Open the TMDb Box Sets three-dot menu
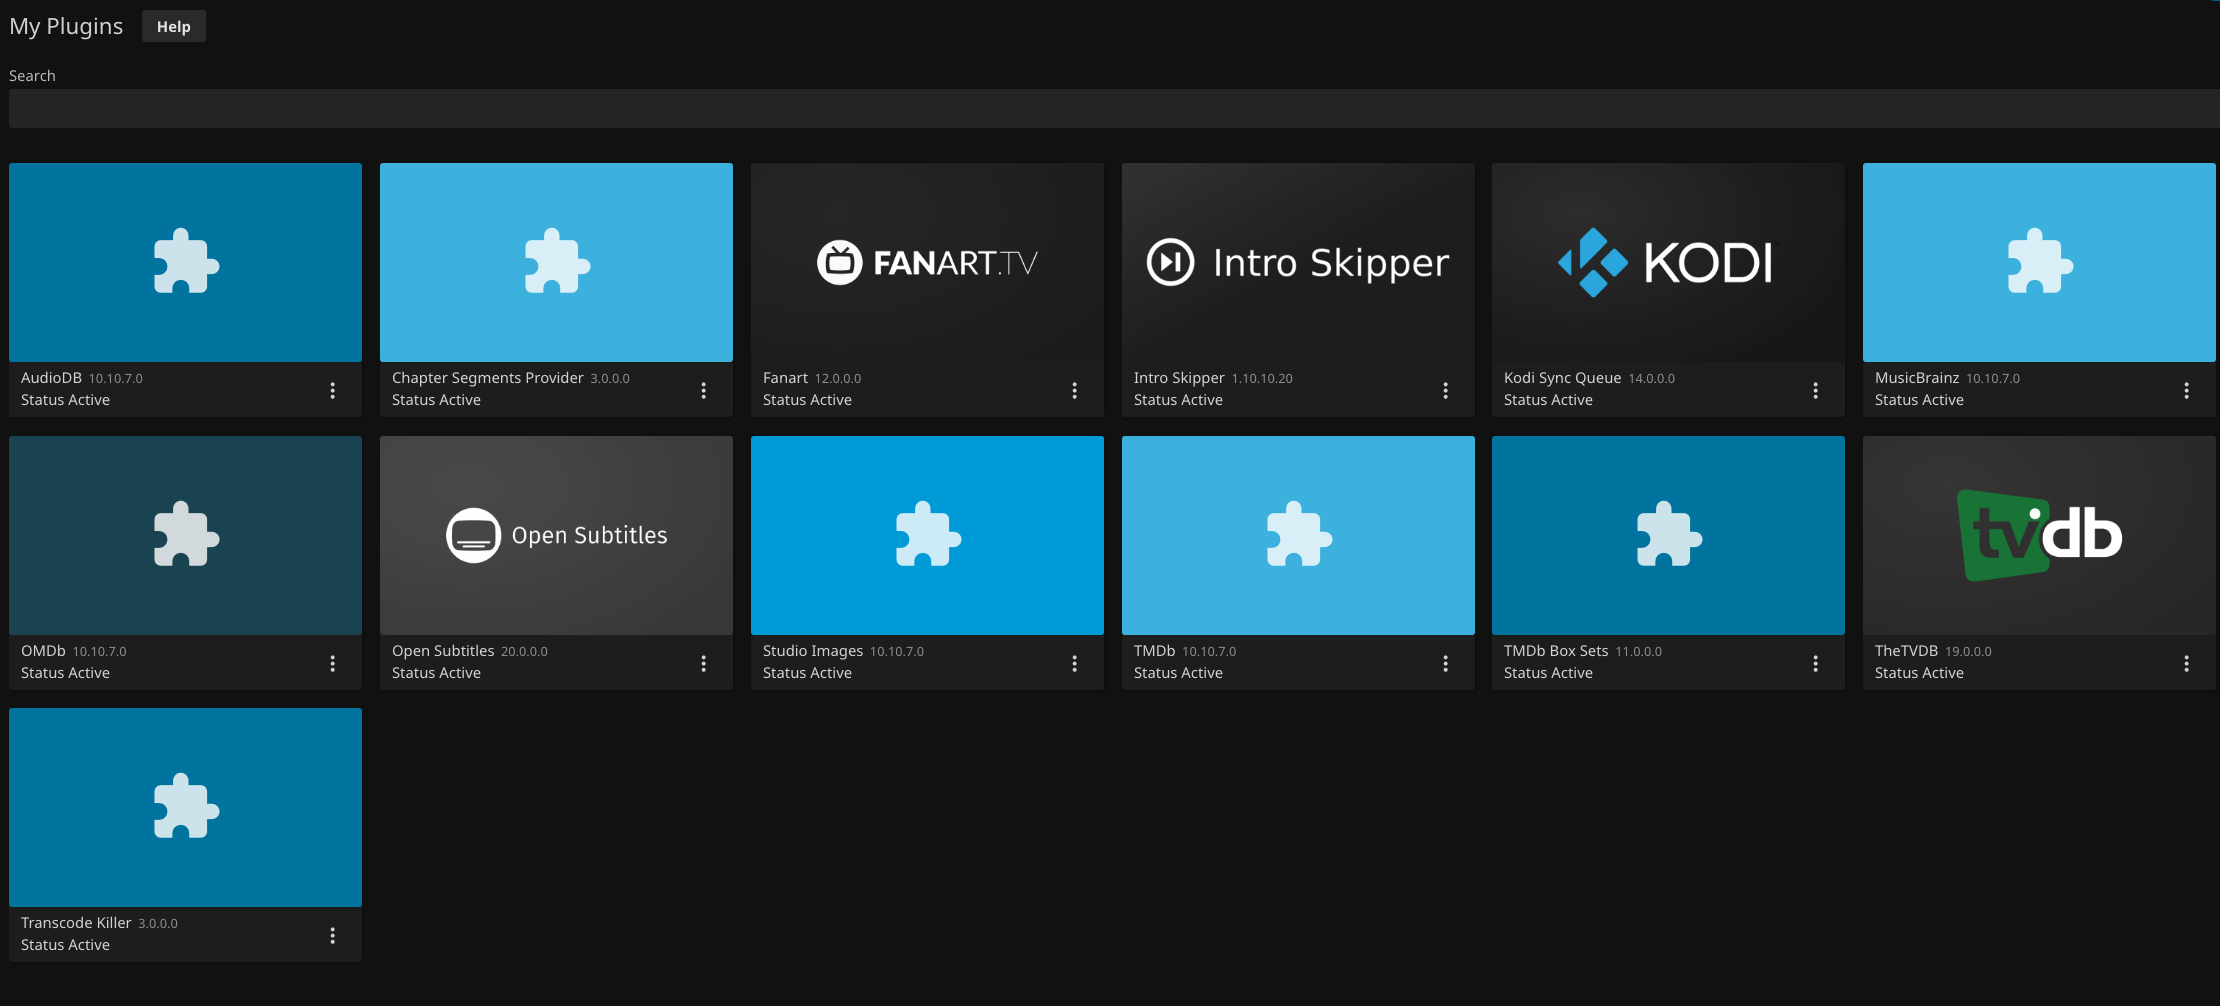Viewport: 2220px width, 1006px height. pos(1815,663)
